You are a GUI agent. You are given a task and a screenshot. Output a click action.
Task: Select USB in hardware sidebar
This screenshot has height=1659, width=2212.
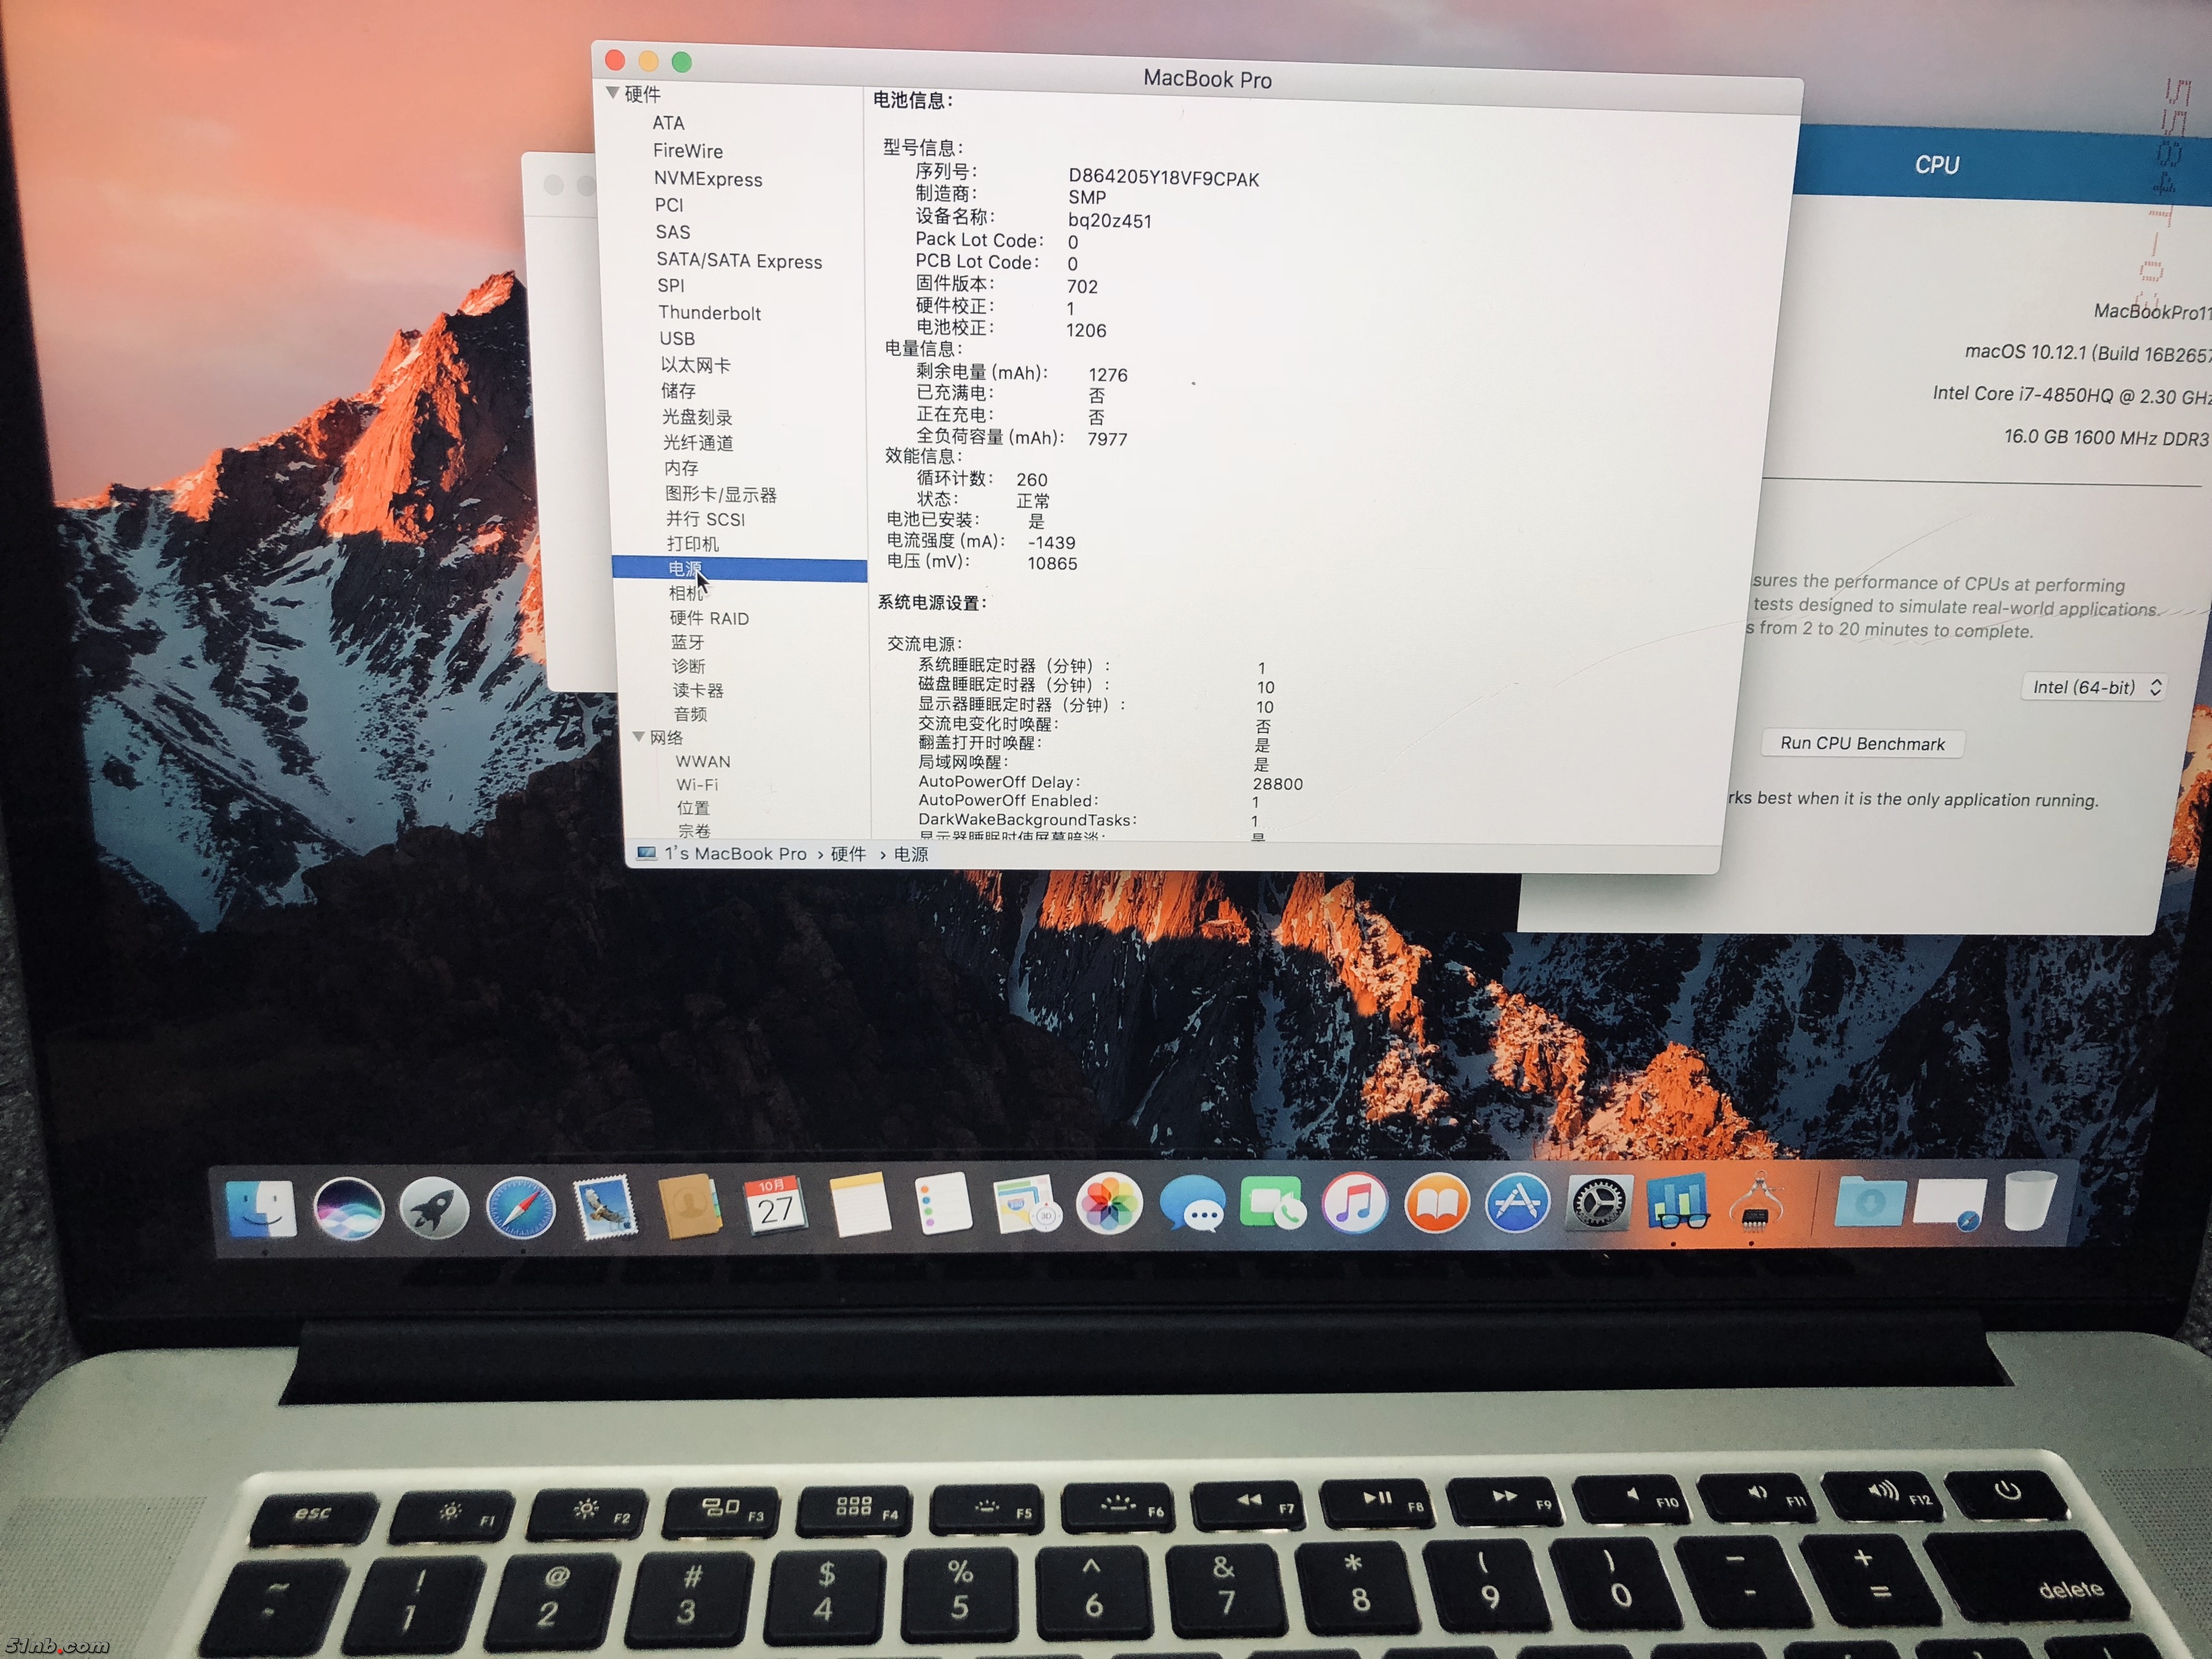677,339
